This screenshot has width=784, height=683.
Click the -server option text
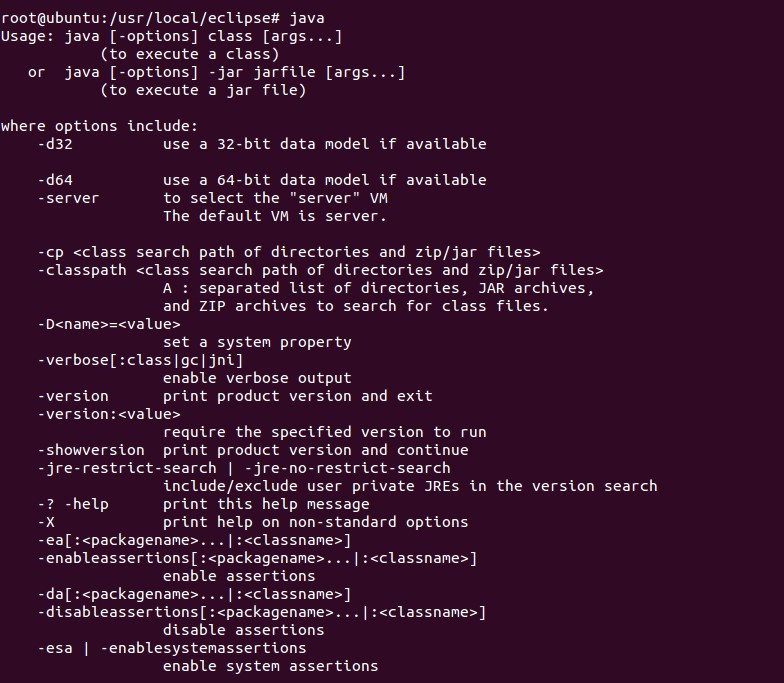(69, 198)
